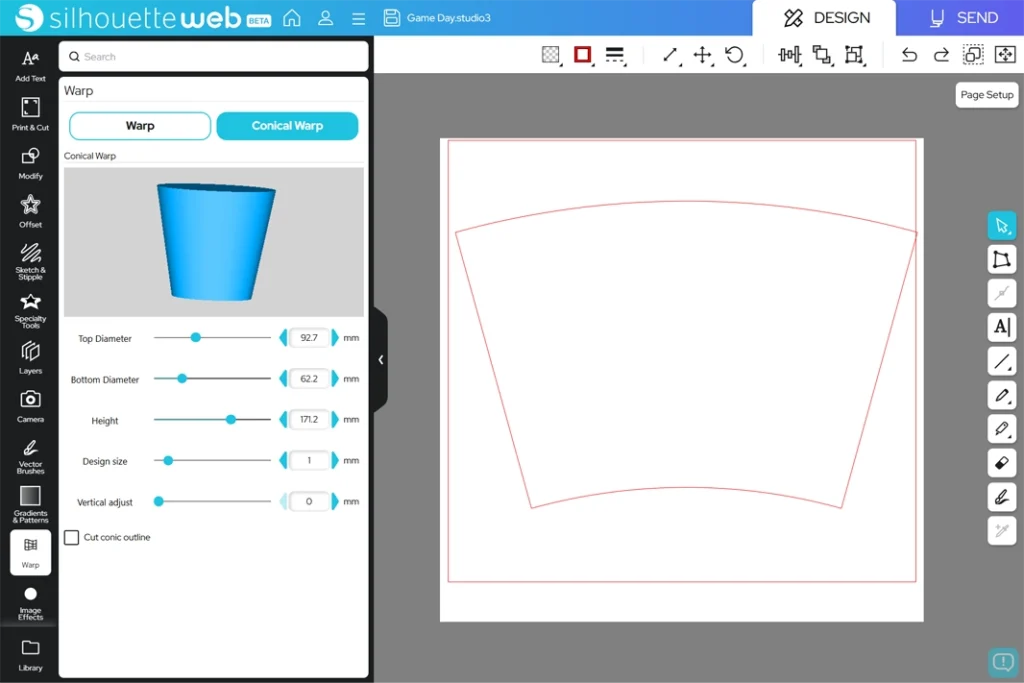Click the Rotate tool icon

[x=735, y=55]
